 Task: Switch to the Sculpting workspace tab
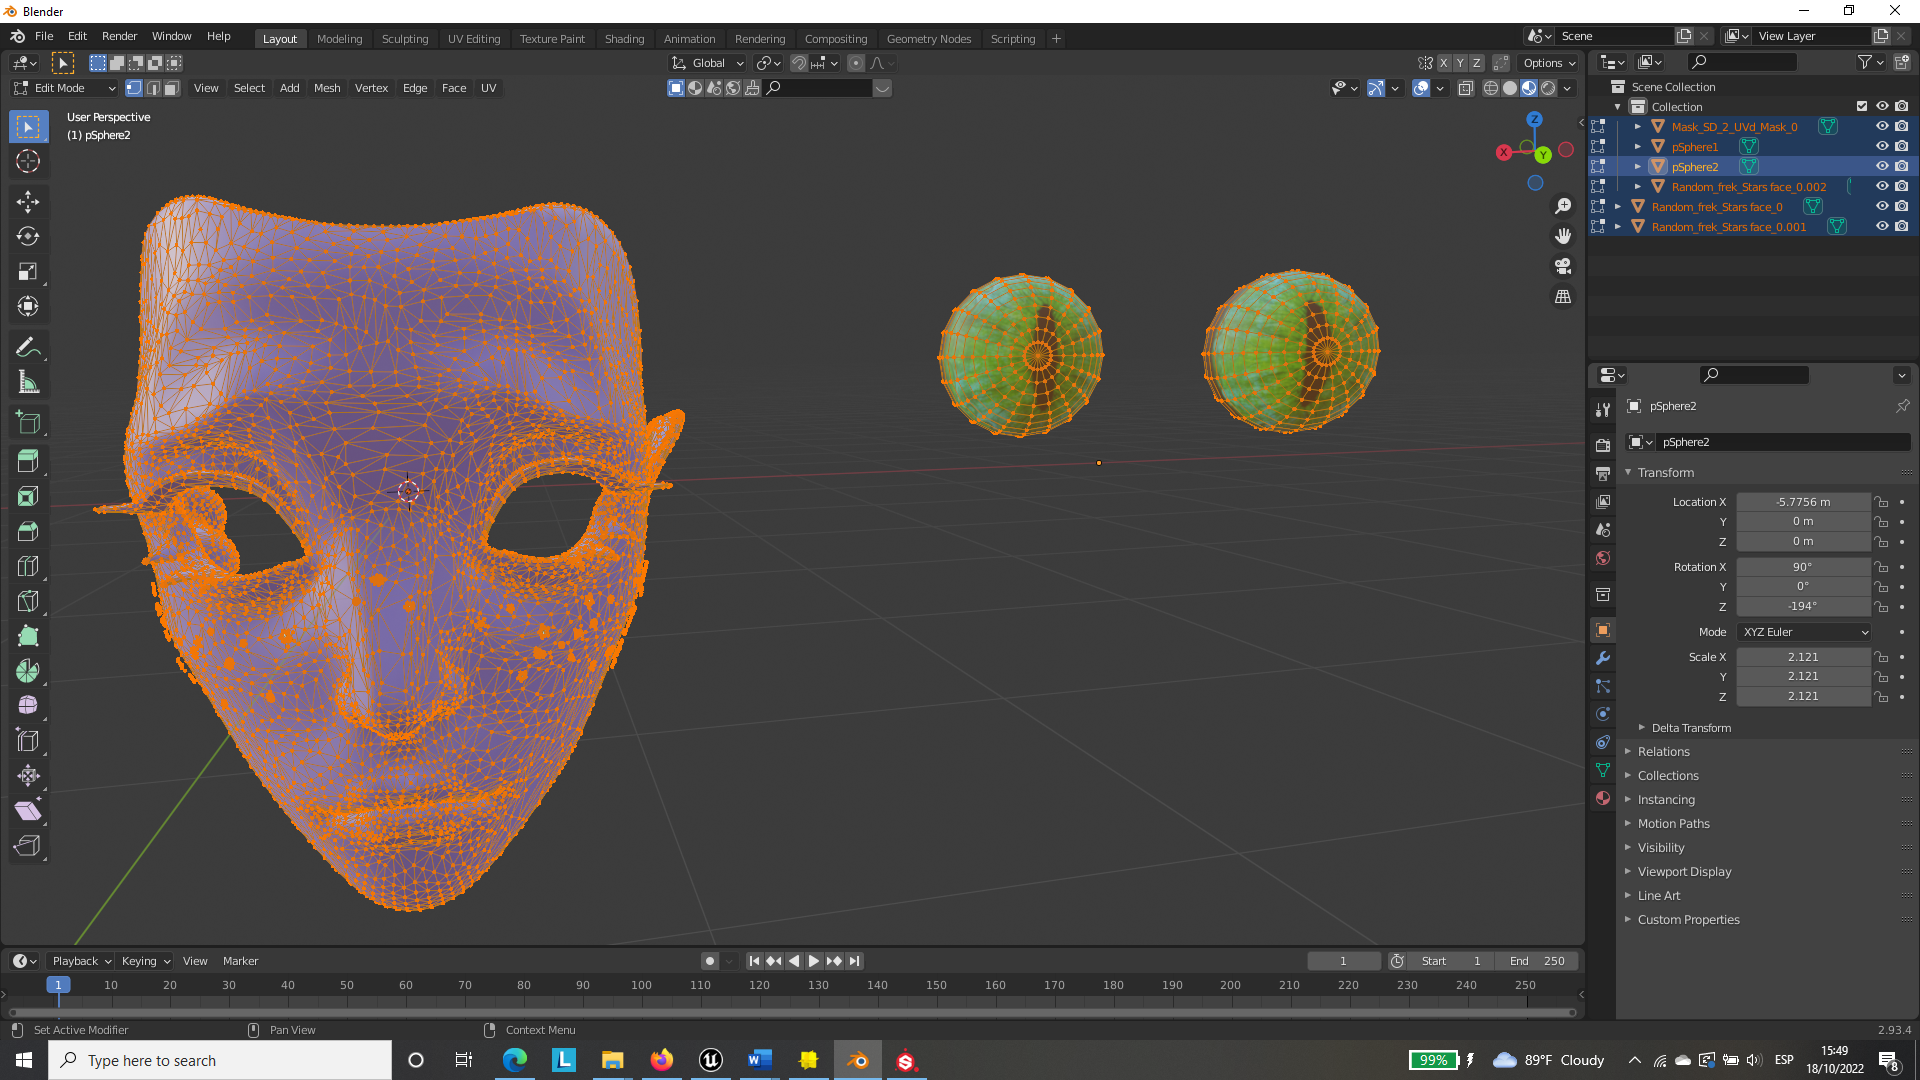(404, 39)
